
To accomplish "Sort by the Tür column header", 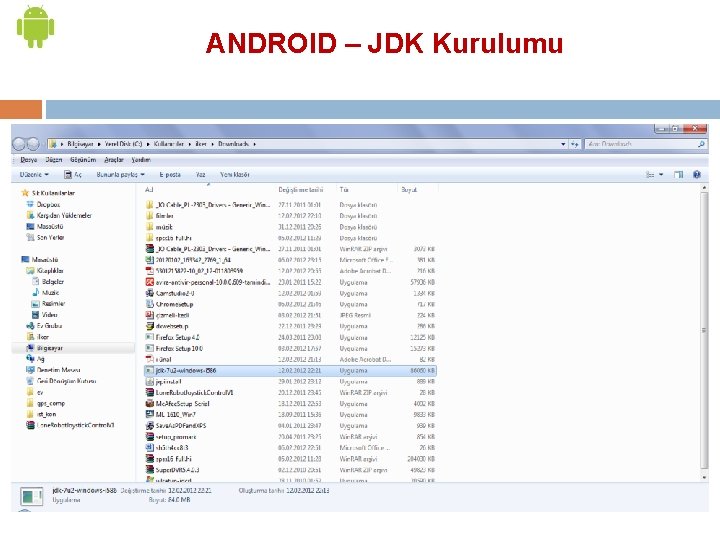I will pyautogui.click(x=344, y=190).
